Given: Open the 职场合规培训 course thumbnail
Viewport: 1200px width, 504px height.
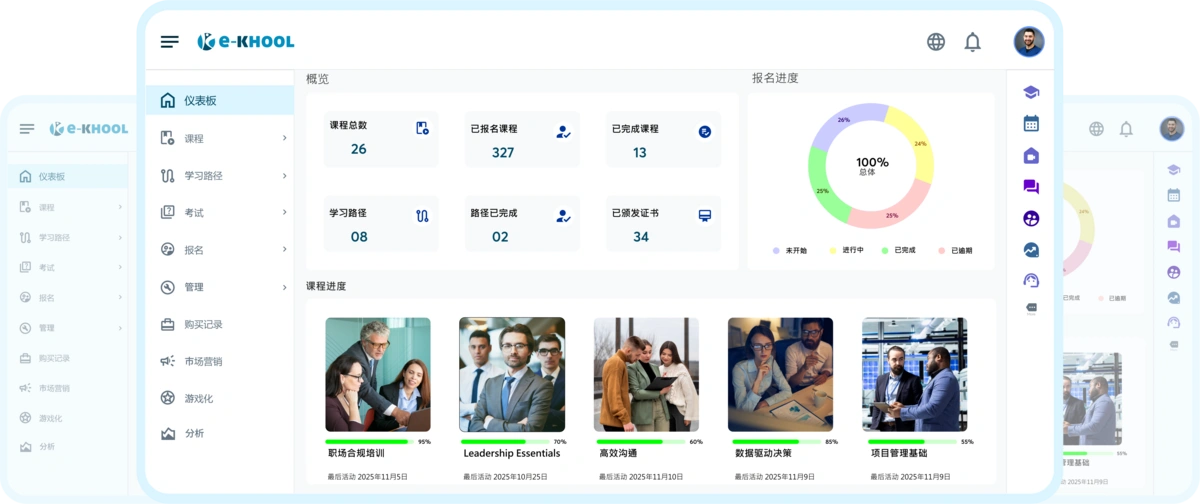Looking at the screenshot, I should tap(378, 374).
